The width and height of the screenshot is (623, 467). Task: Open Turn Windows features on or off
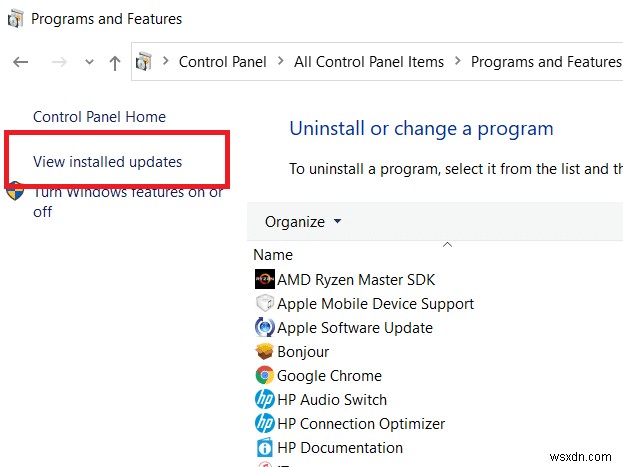tap(127, 201)
